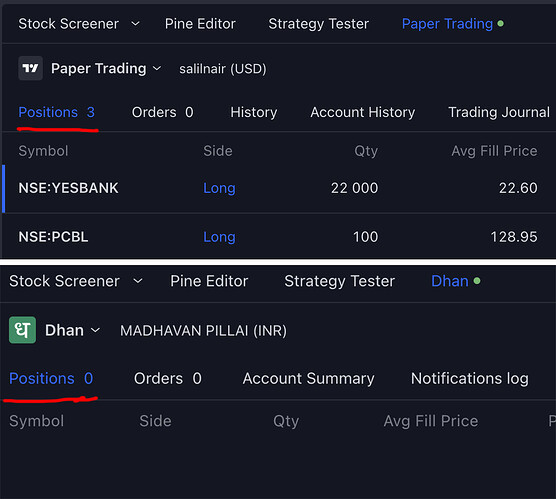556x499 pixels.
Task: Open Pine Editor tab in Dhan panel
Action: (x=209, y=281)
